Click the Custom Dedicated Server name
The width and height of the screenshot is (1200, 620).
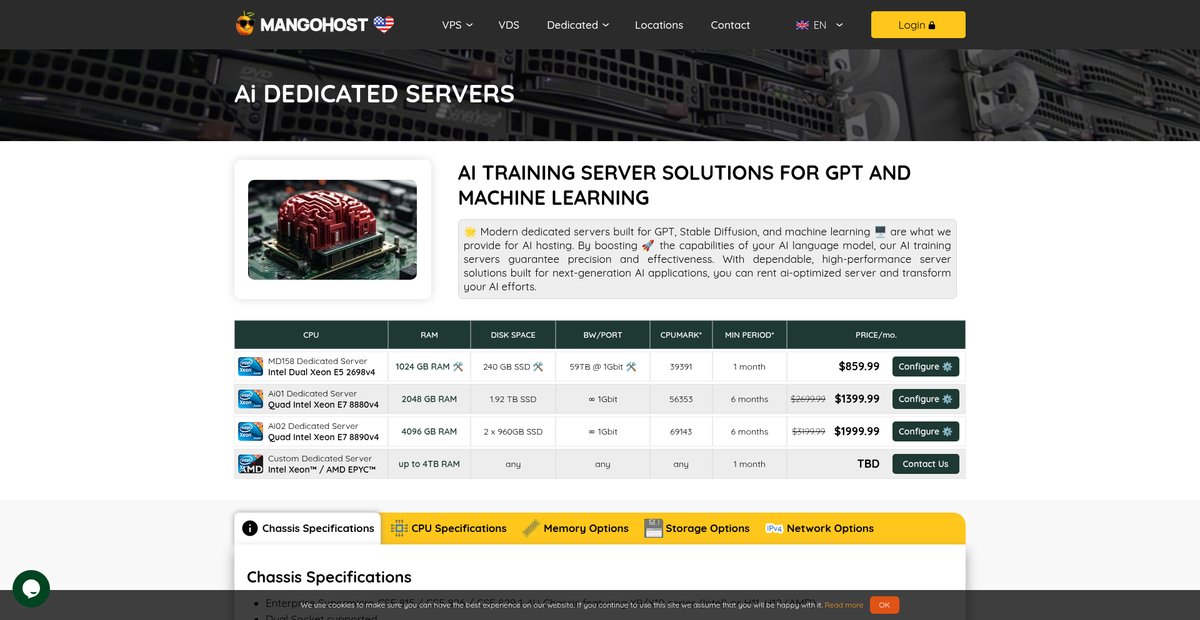[x=320, y=459]
